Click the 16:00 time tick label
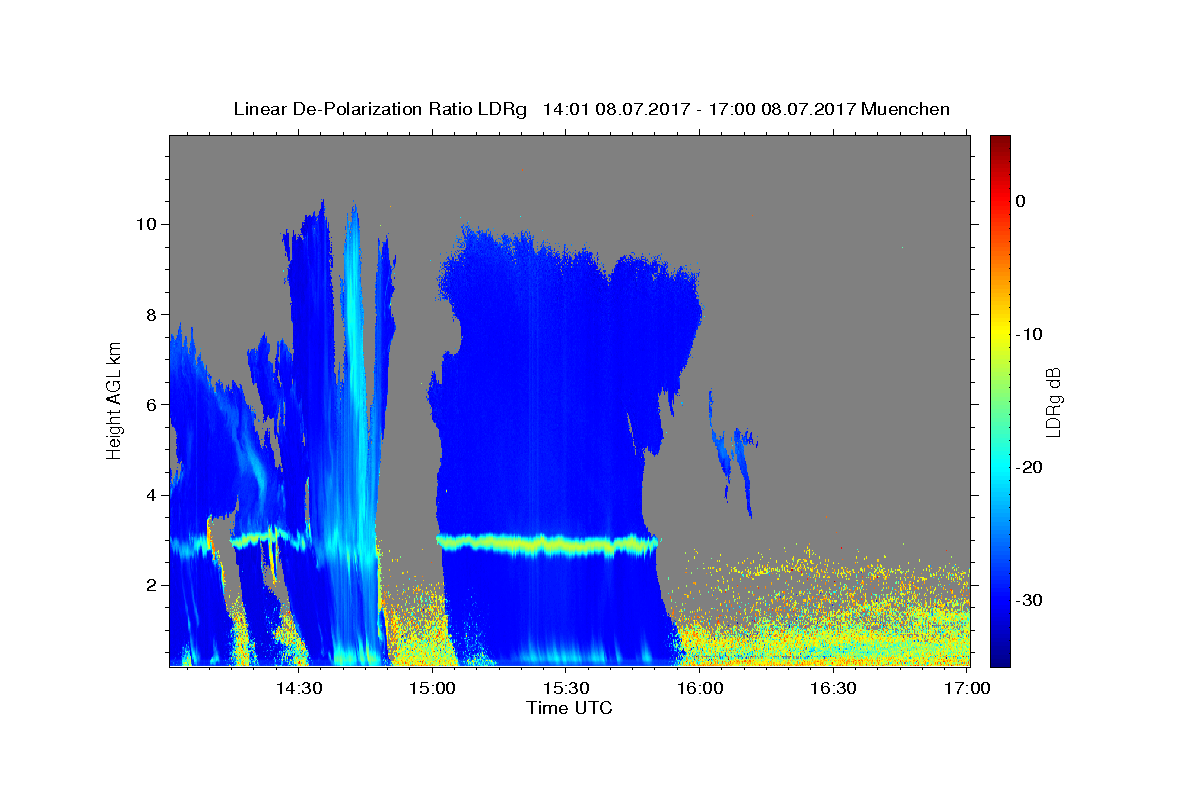The image size is (1200, 800). (699, 689)
